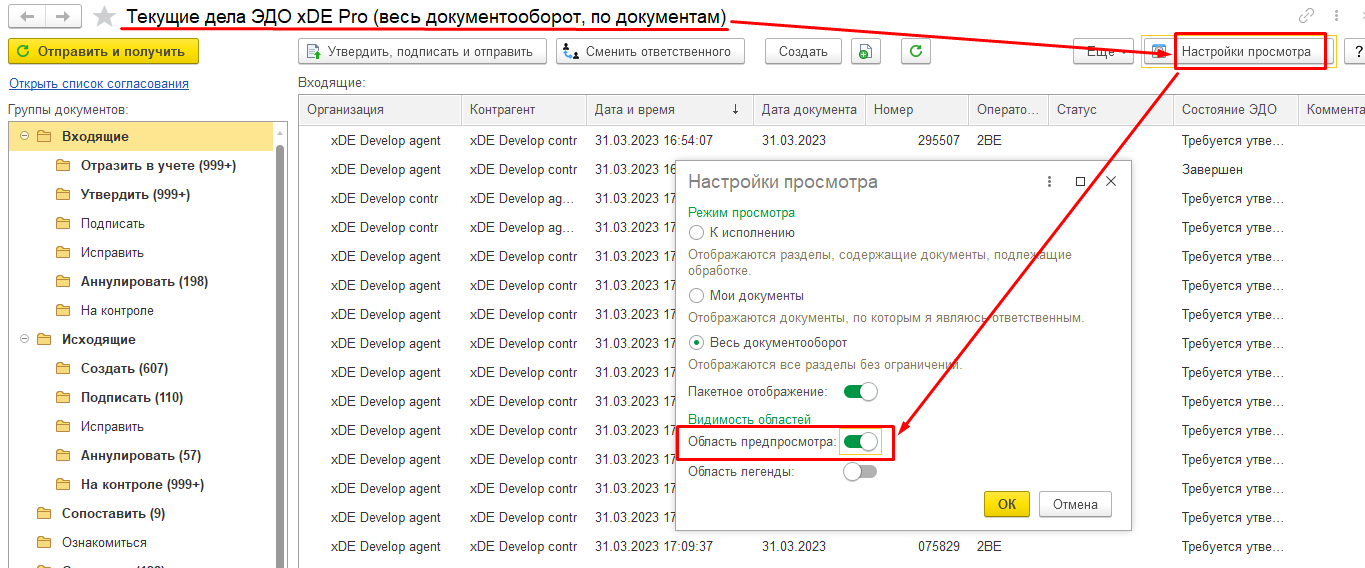
Task: Go forward with the right arrow button
Action: click(62, 16)
